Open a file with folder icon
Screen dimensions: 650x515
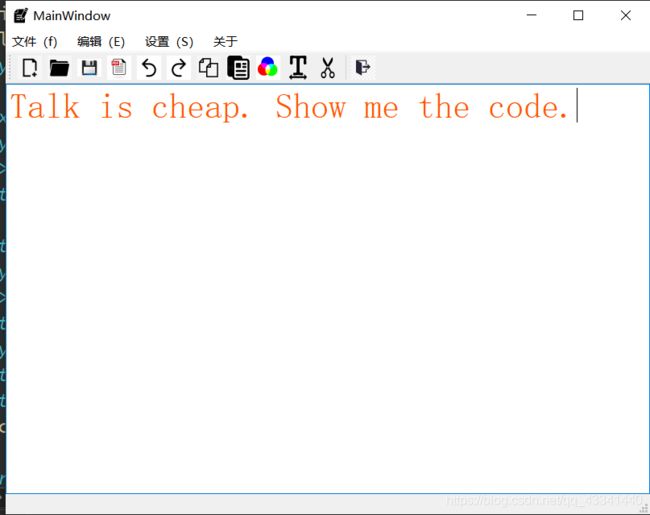(59, 68)
